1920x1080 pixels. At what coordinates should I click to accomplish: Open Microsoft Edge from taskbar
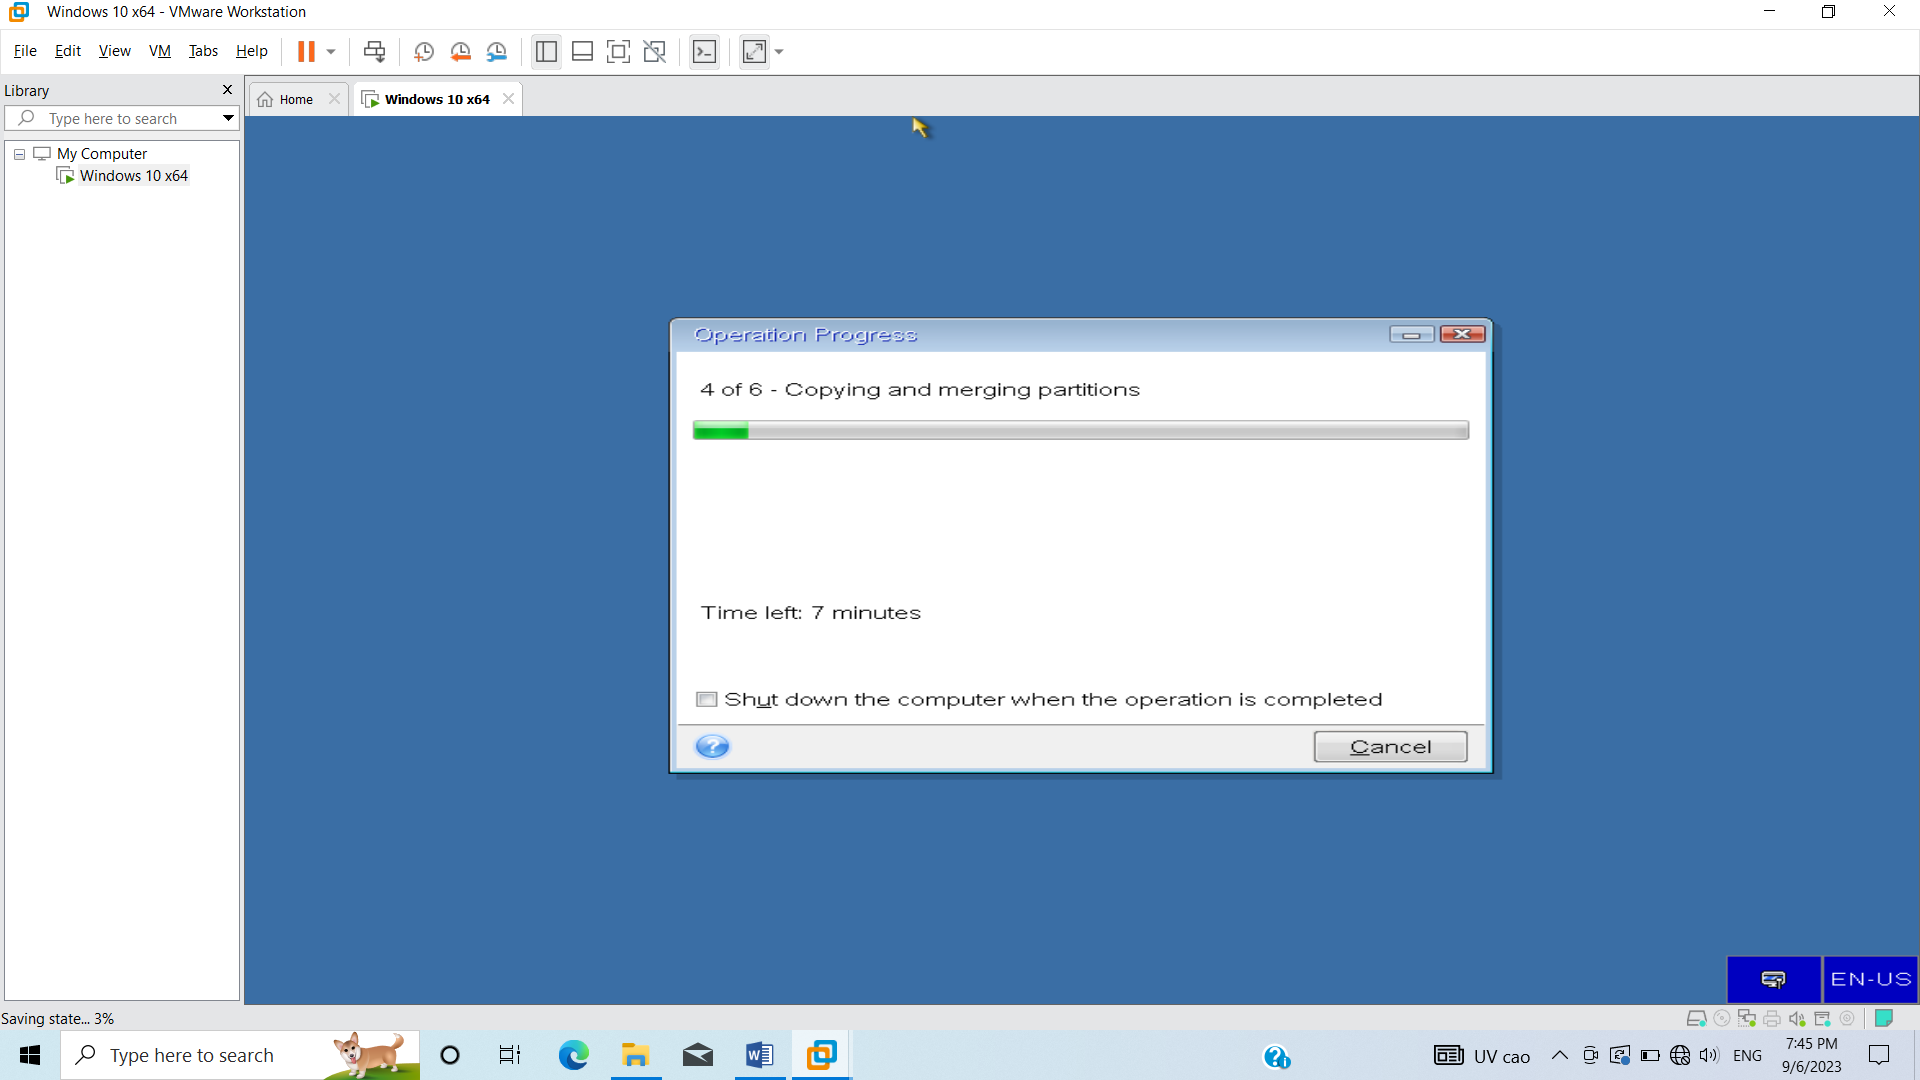(x=573, y=1055)
